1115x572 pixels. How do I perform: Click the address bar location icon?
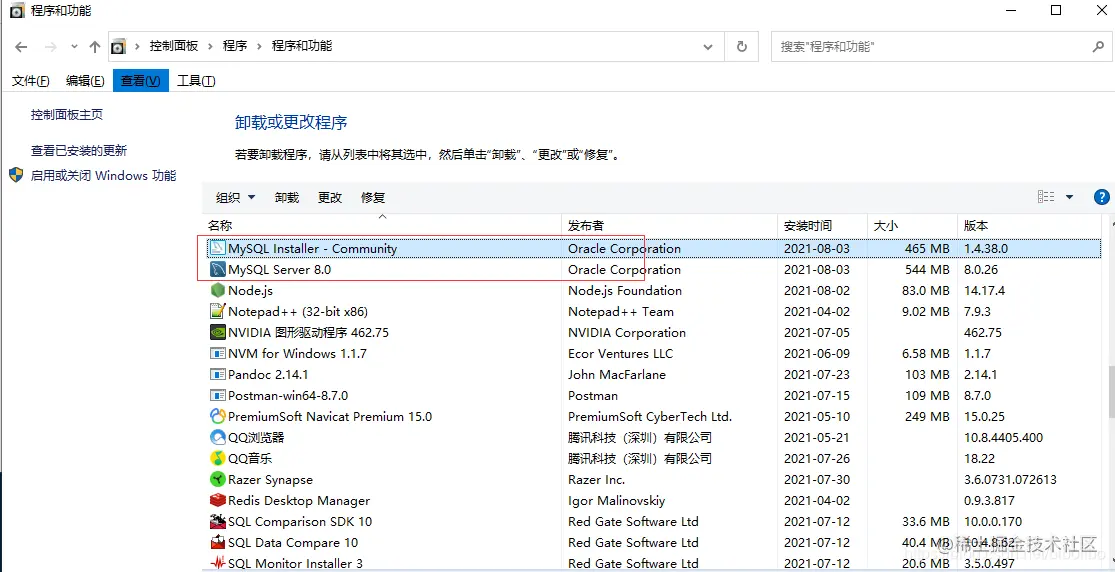pyautogui.click(x=119, y=46)
